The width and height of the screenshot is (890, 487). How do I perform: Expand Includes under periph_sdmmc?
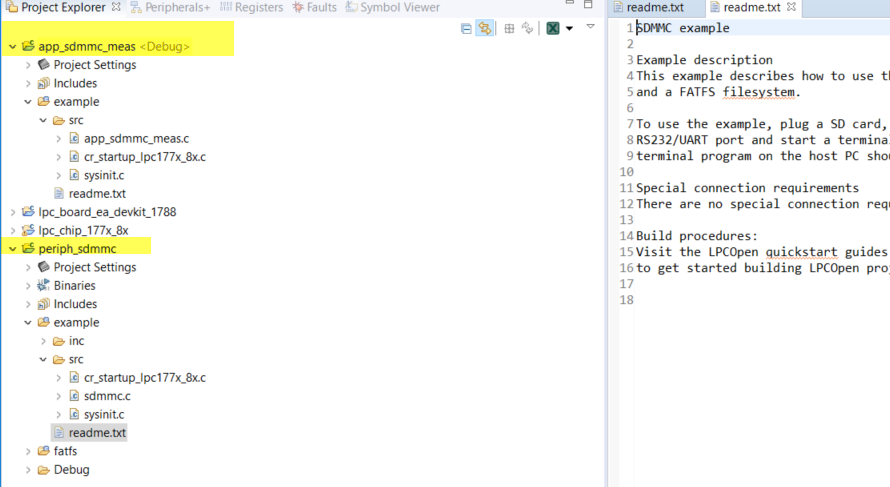[x=28, y=304]
